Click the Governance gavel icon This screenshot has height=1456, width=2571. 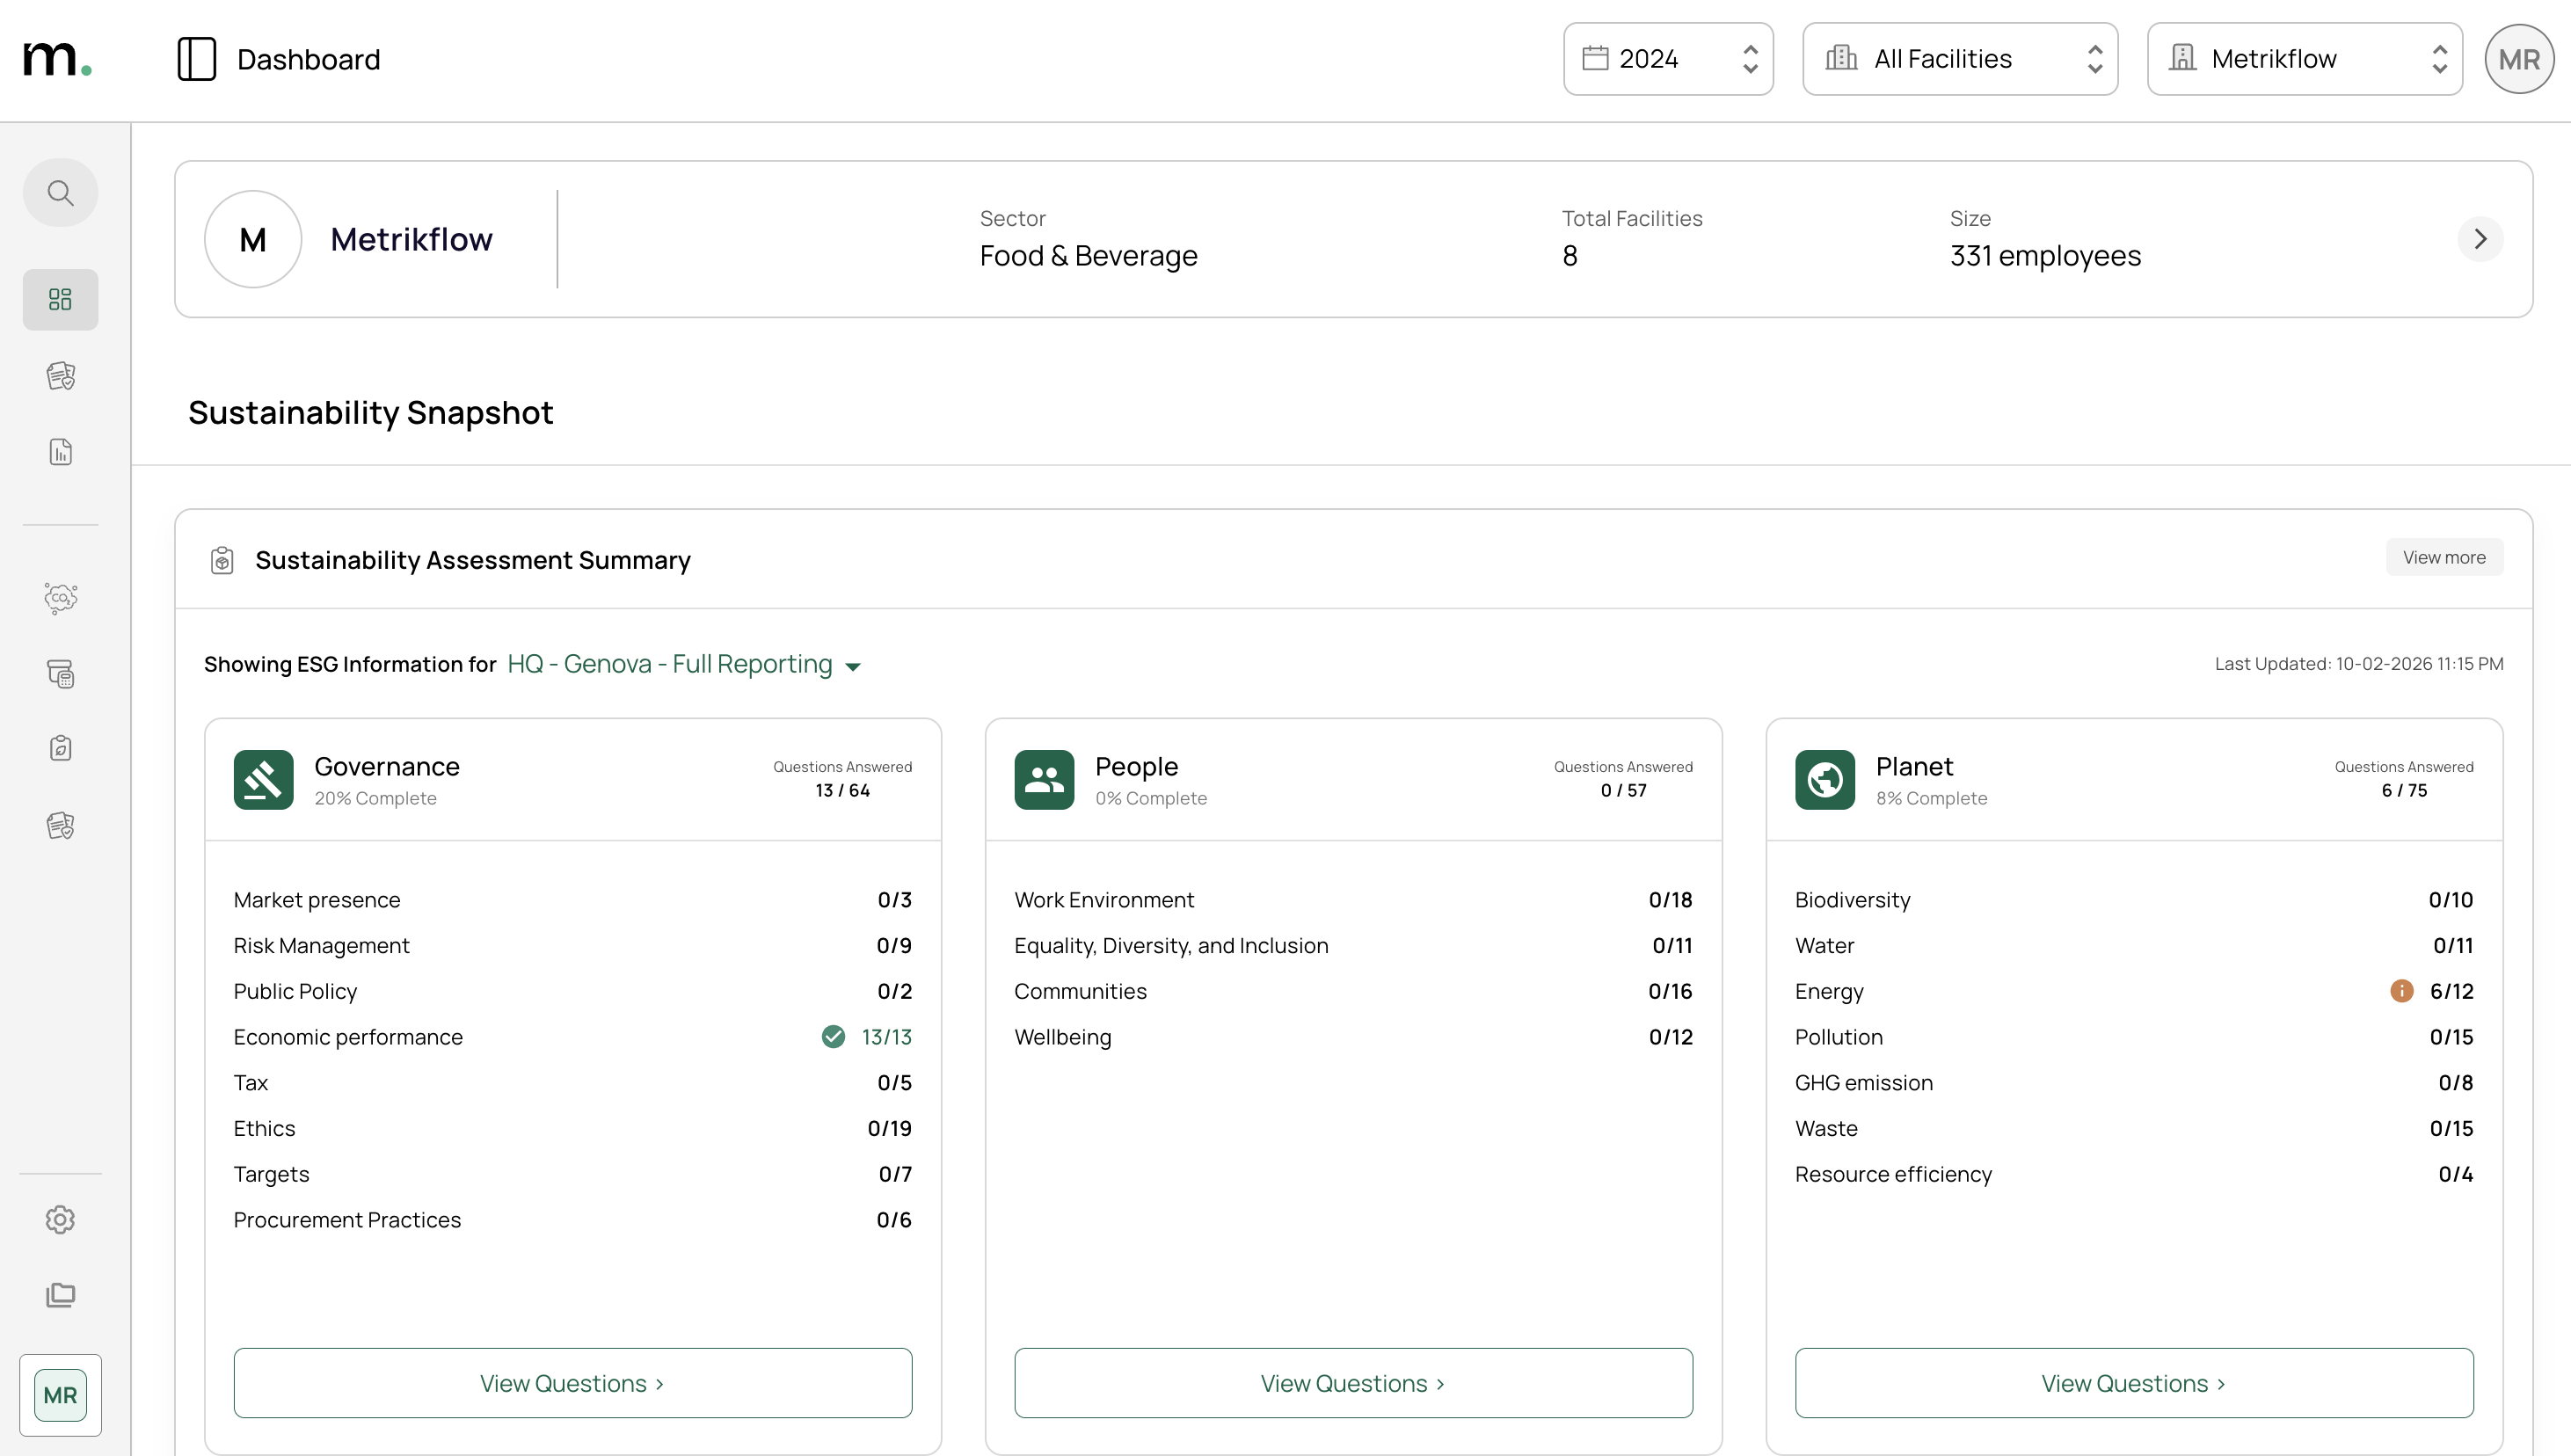click(x=263, y=779)
